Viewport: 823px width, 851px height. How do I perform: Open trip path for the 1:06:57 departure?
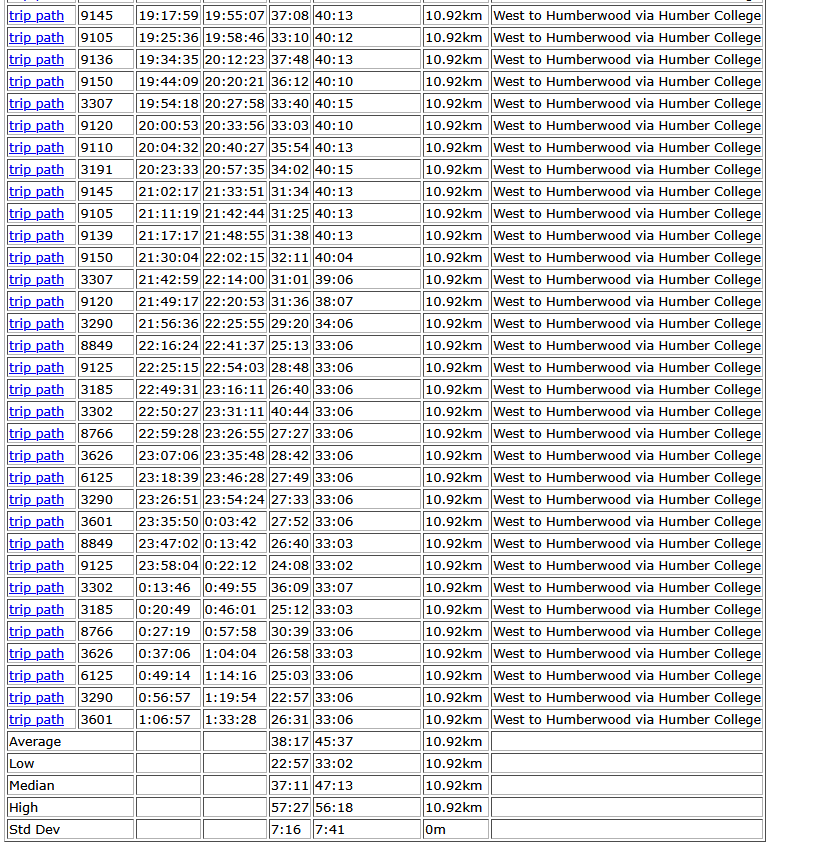[x=36, y=720]
